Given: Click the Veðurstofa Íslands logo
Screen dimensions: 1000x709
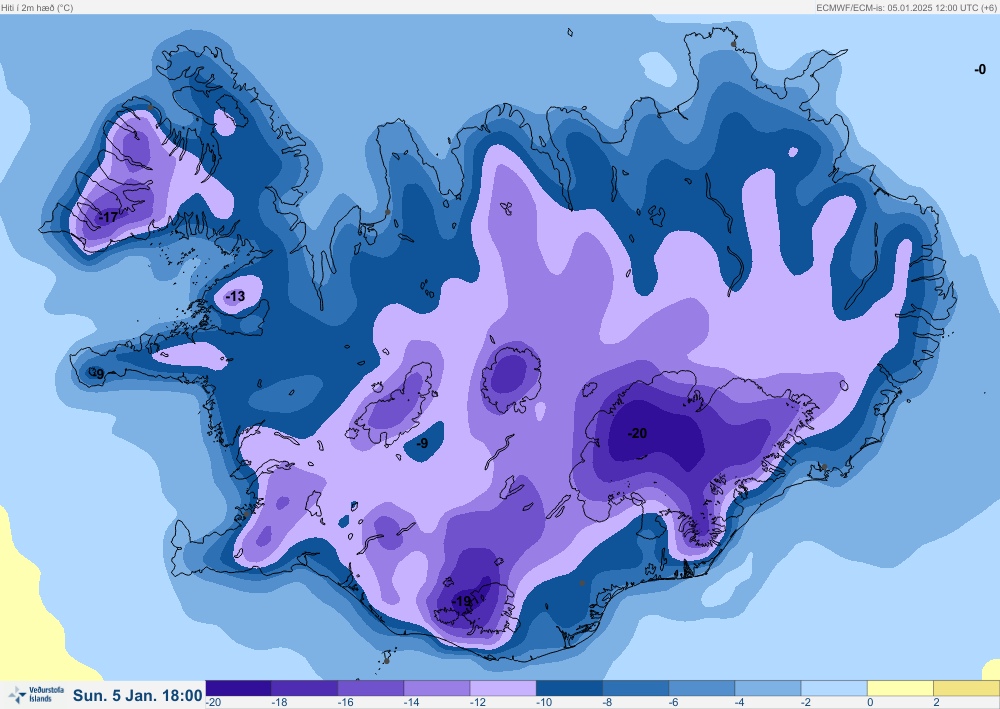Looking at the screenshot, I should [x=37, y=694].
